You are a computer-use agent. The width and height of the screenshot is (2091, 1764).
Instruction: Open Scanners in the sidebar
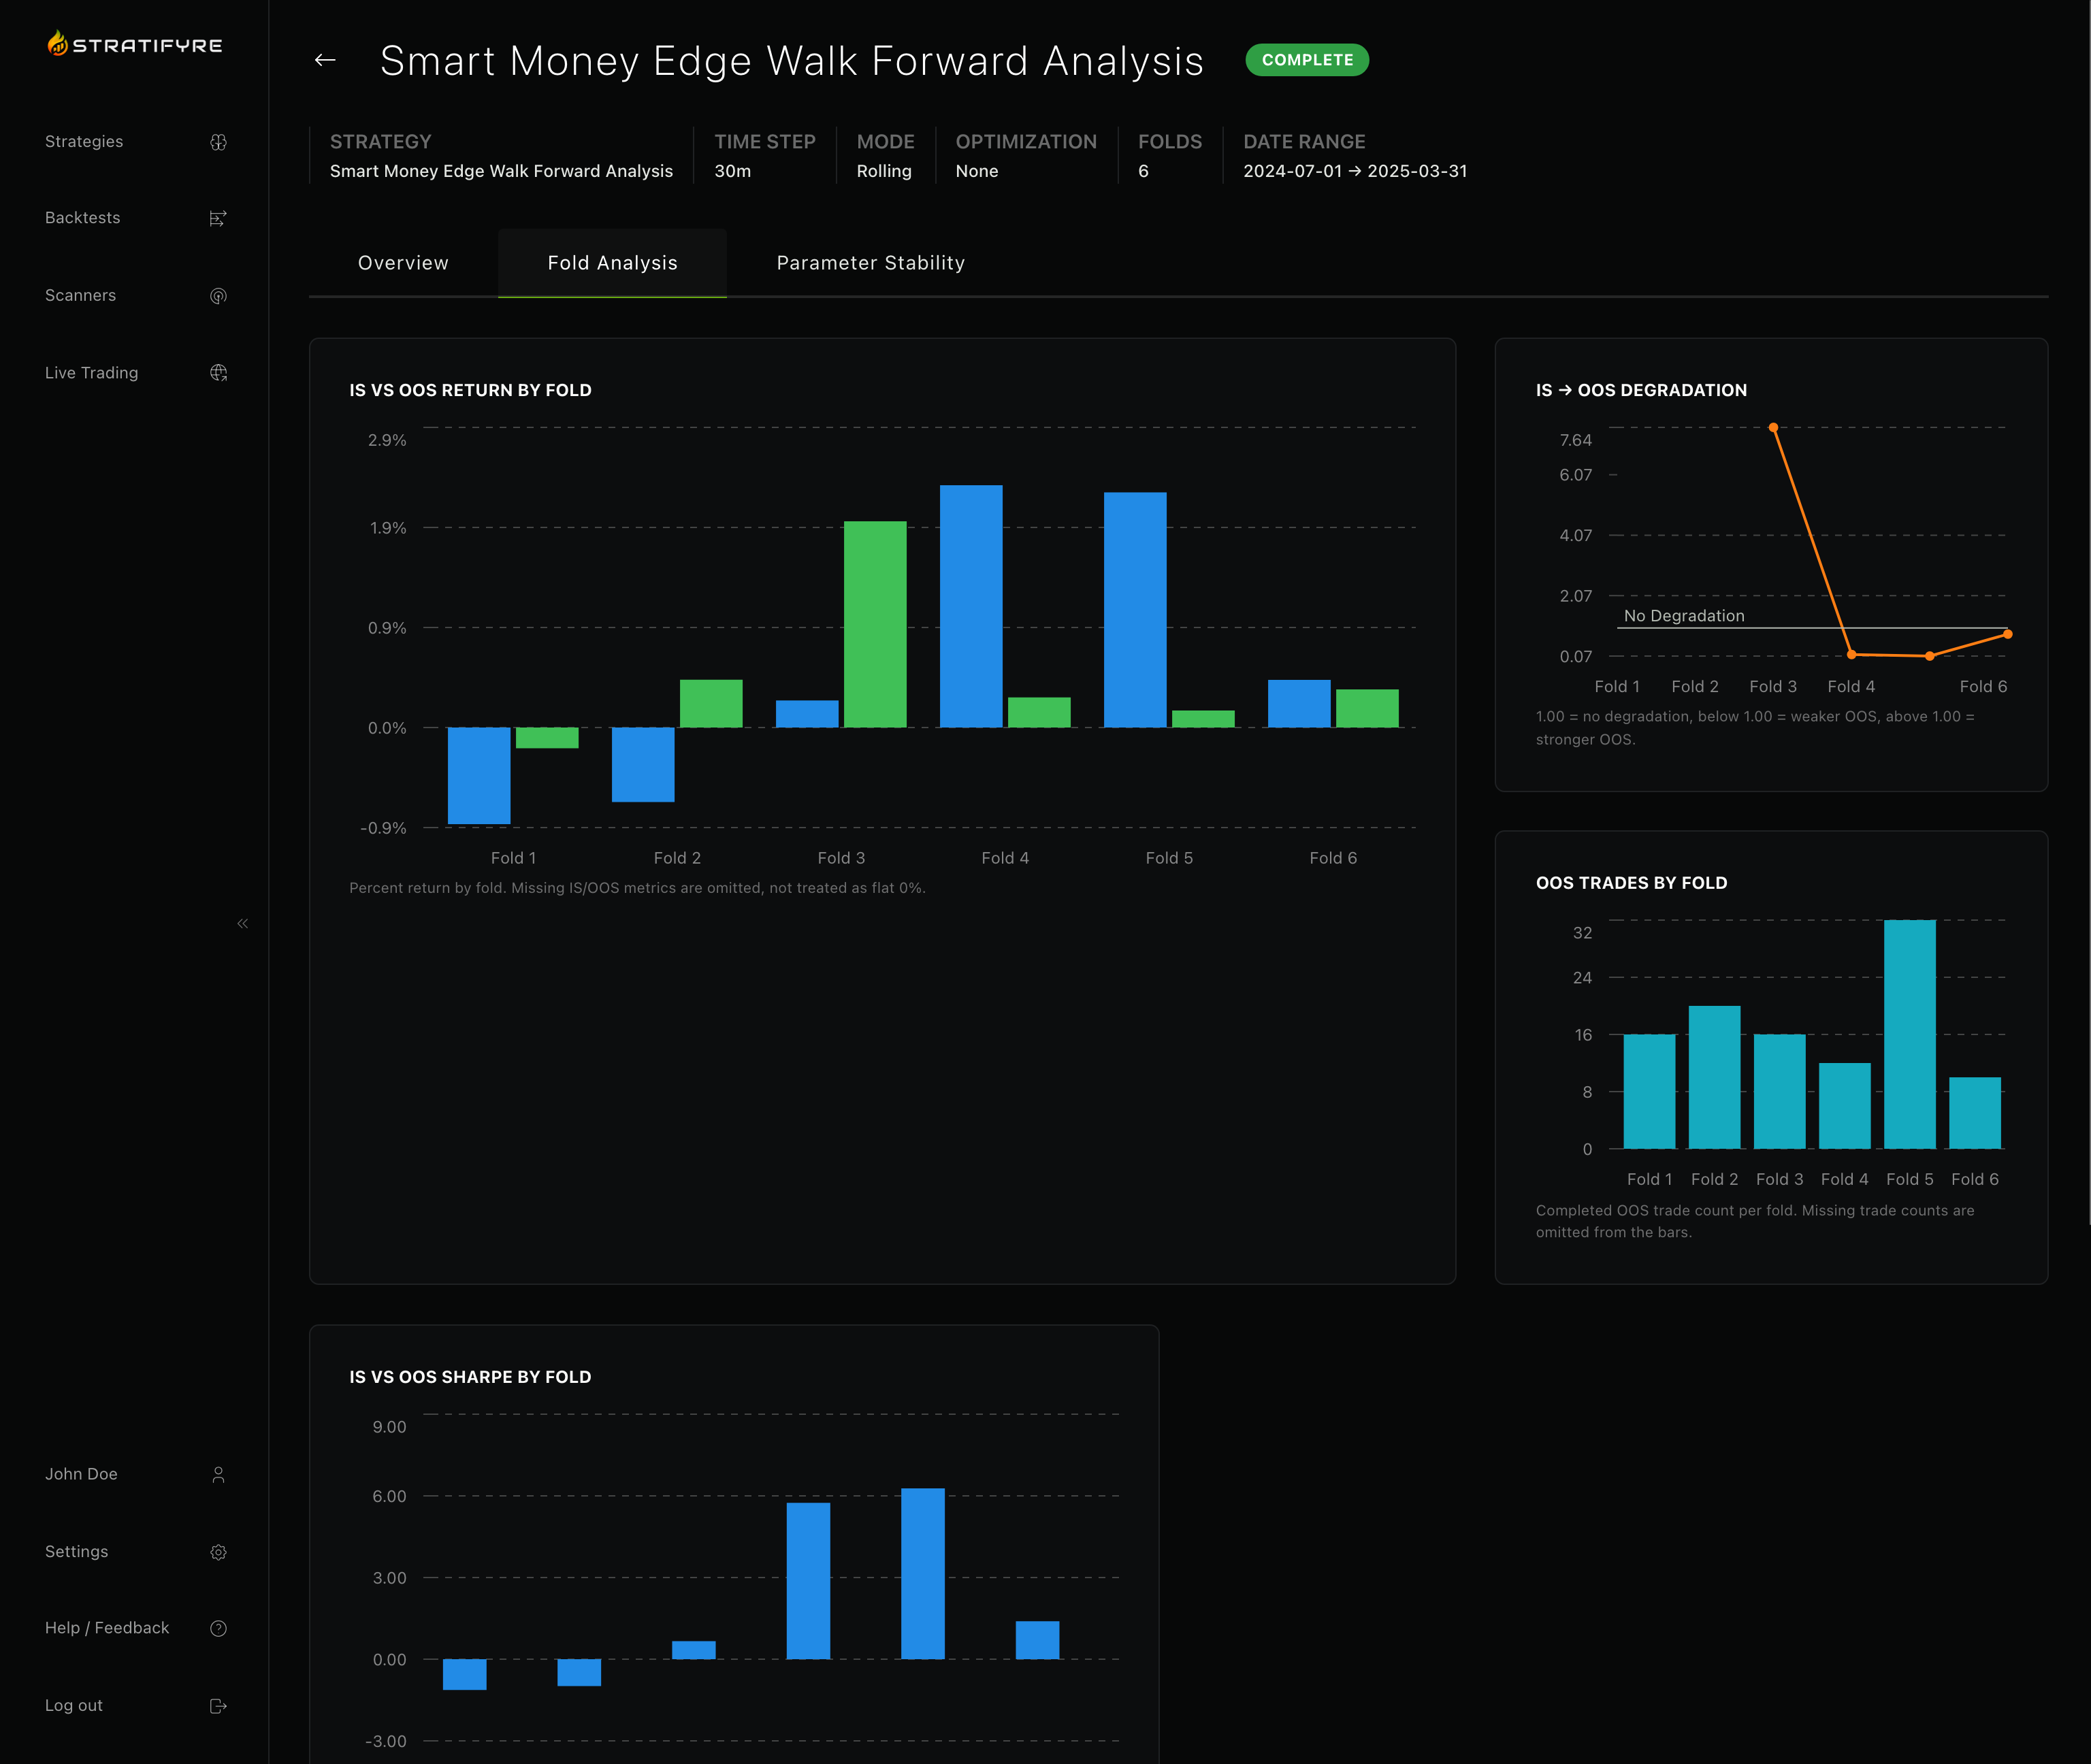click(80, 295)
